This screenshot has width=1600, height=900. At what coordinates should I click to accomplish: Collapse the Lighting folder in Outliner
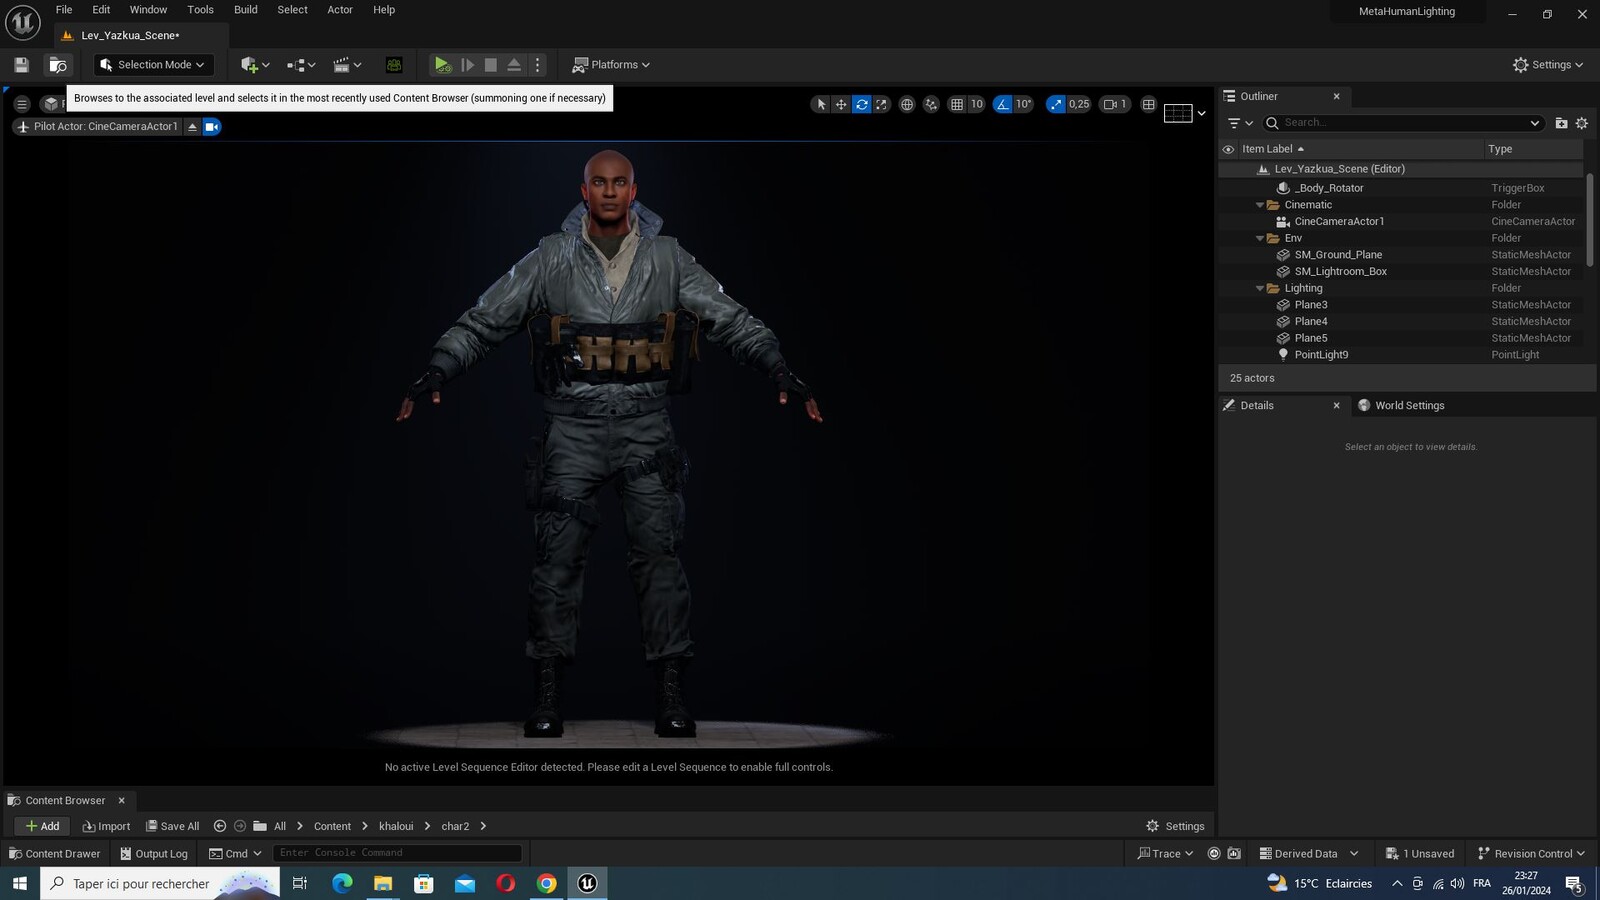pos(1260,288)
